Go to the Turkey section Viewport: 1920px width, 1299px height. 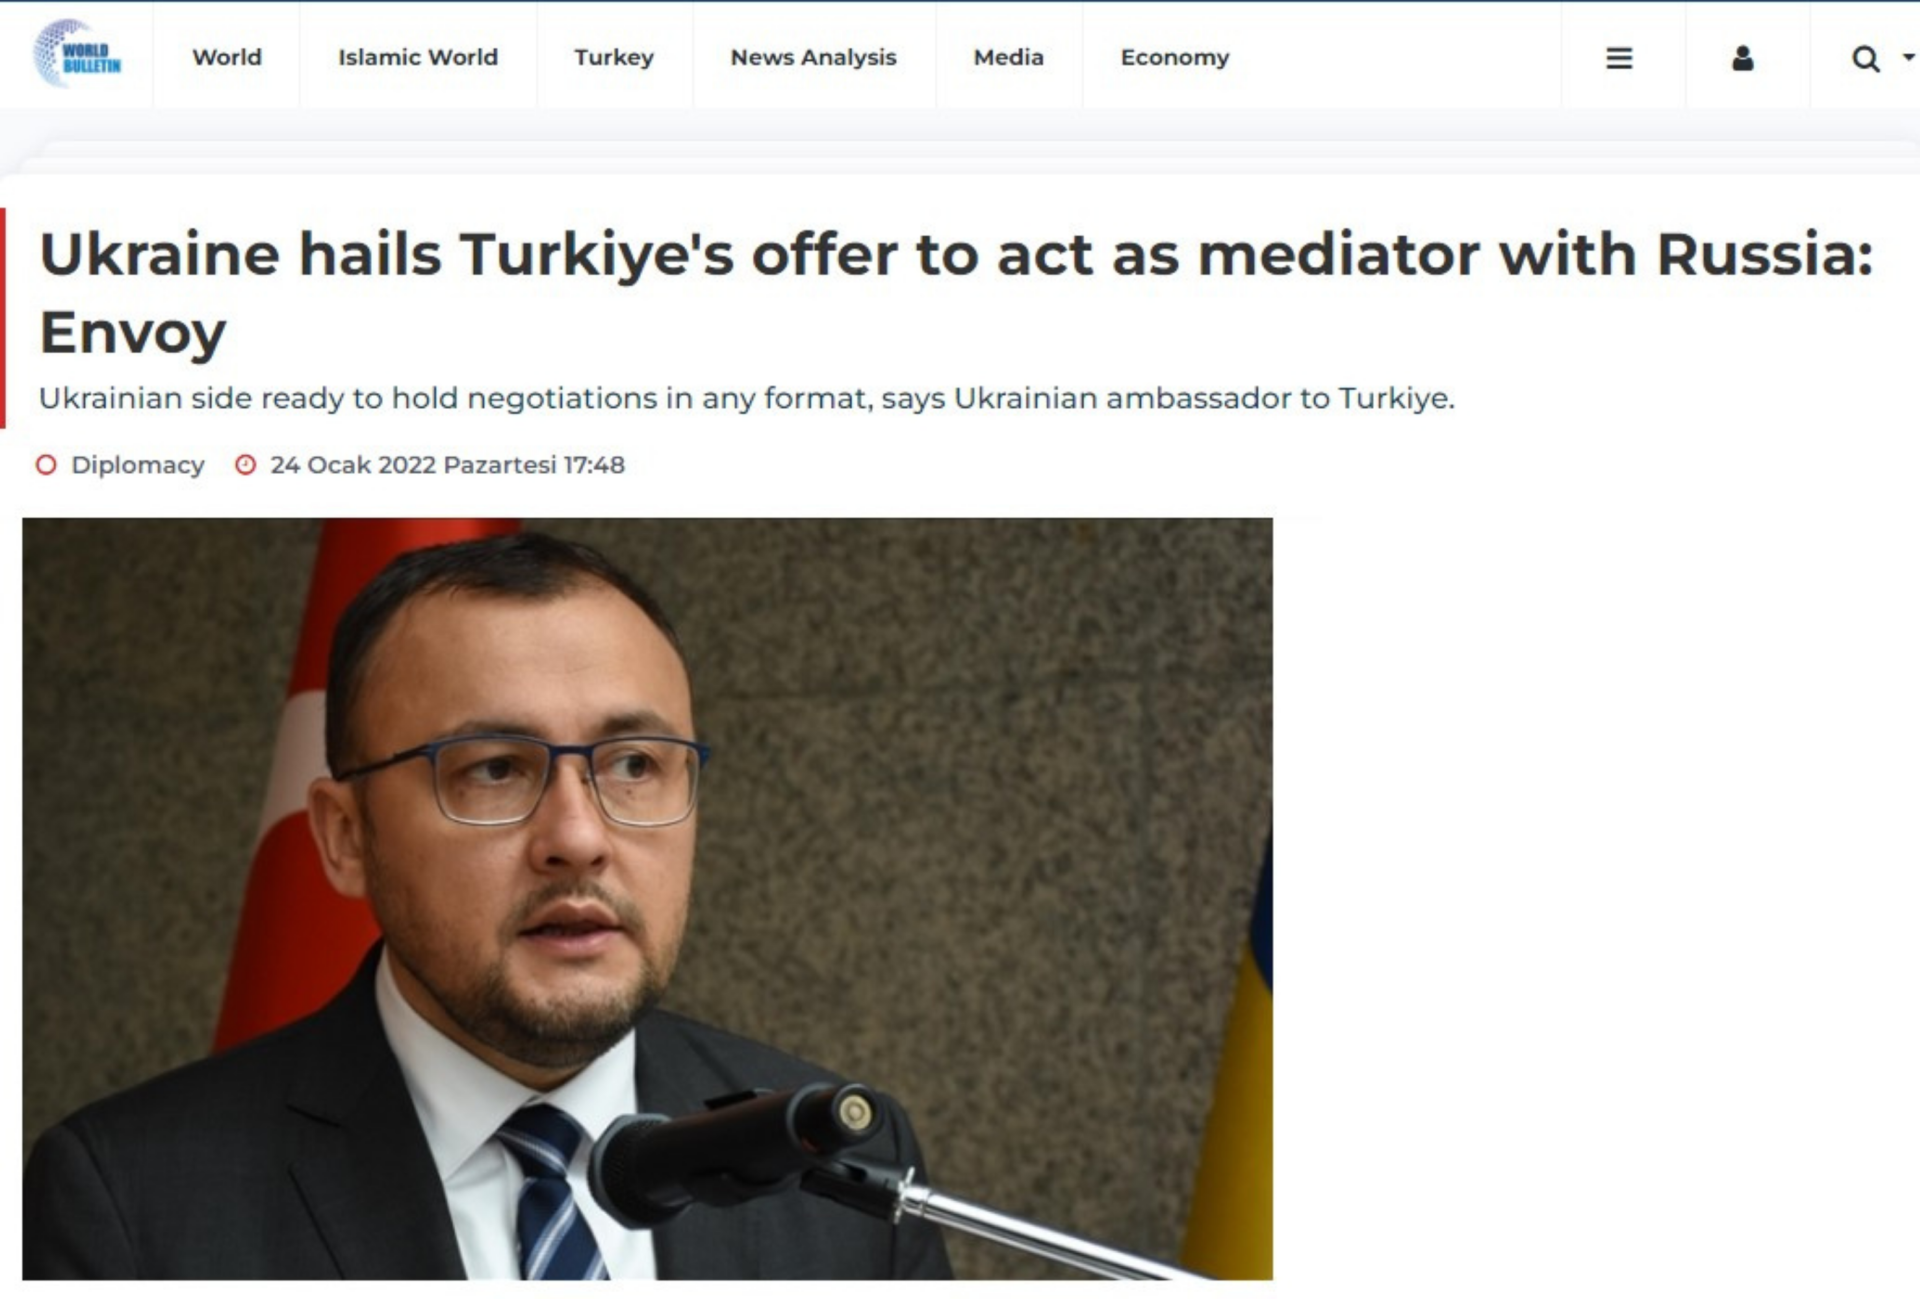click(614, 58)
